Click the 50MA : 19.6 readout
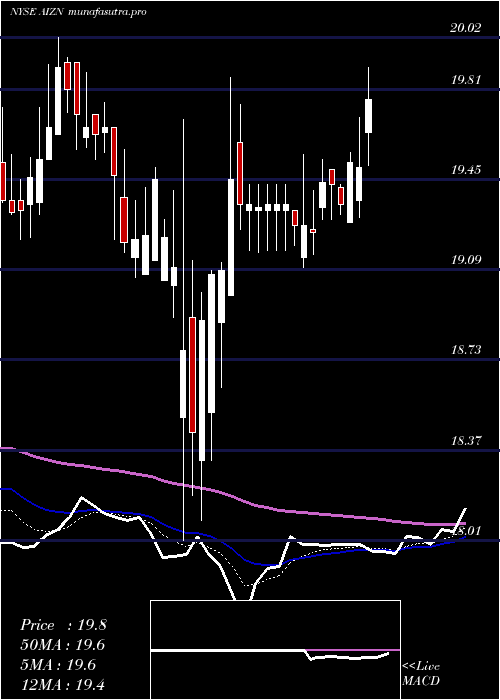This screenshot has width=500, height=700. 63,645
